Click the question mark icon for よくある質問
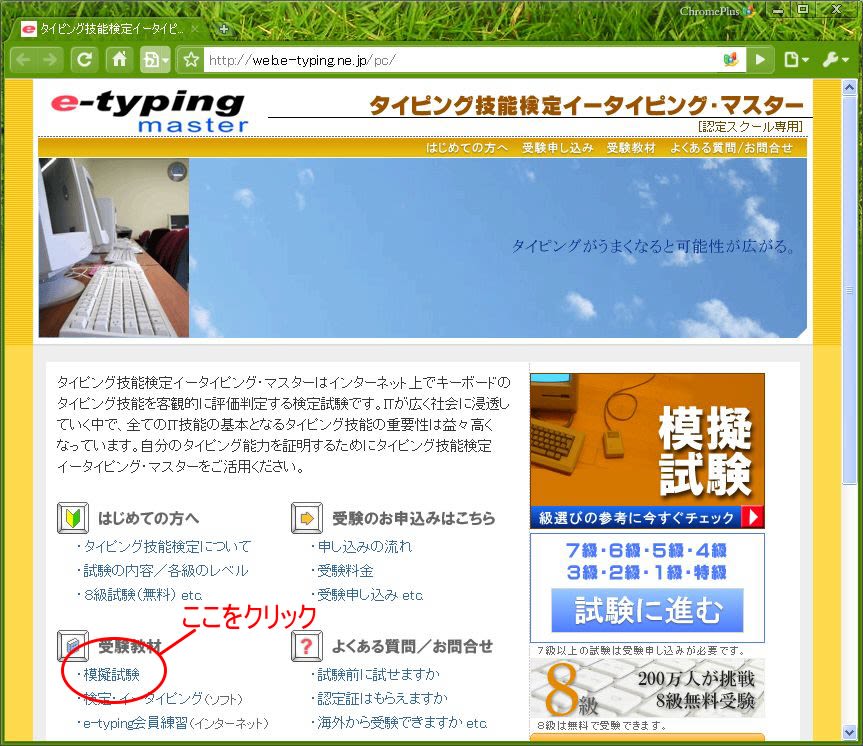863x746 pixels. coord(306,647)
